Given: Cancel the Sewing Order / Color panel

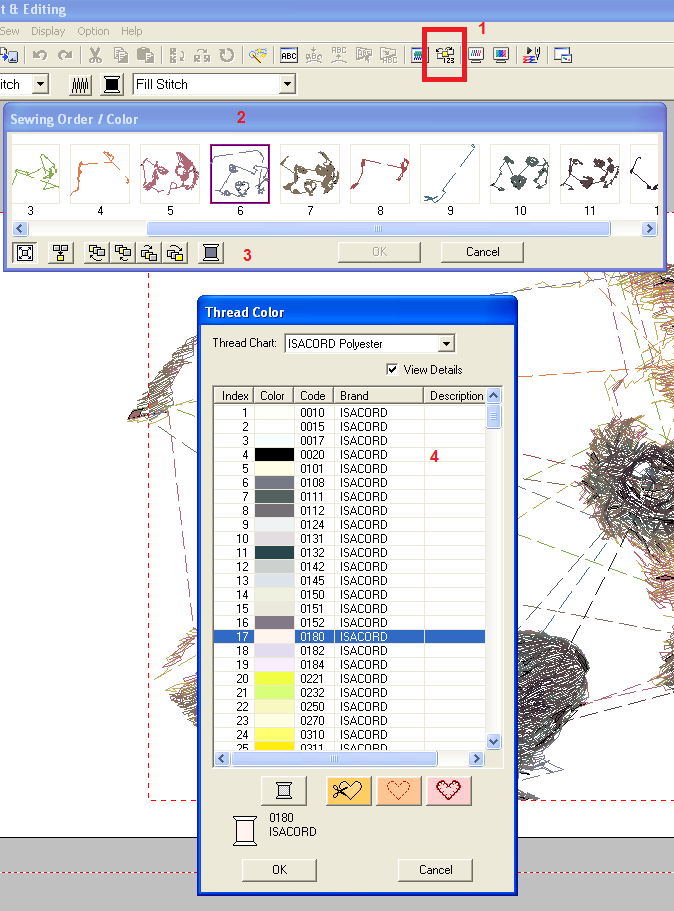Looking at the screenshot, I should click(483, 252).
